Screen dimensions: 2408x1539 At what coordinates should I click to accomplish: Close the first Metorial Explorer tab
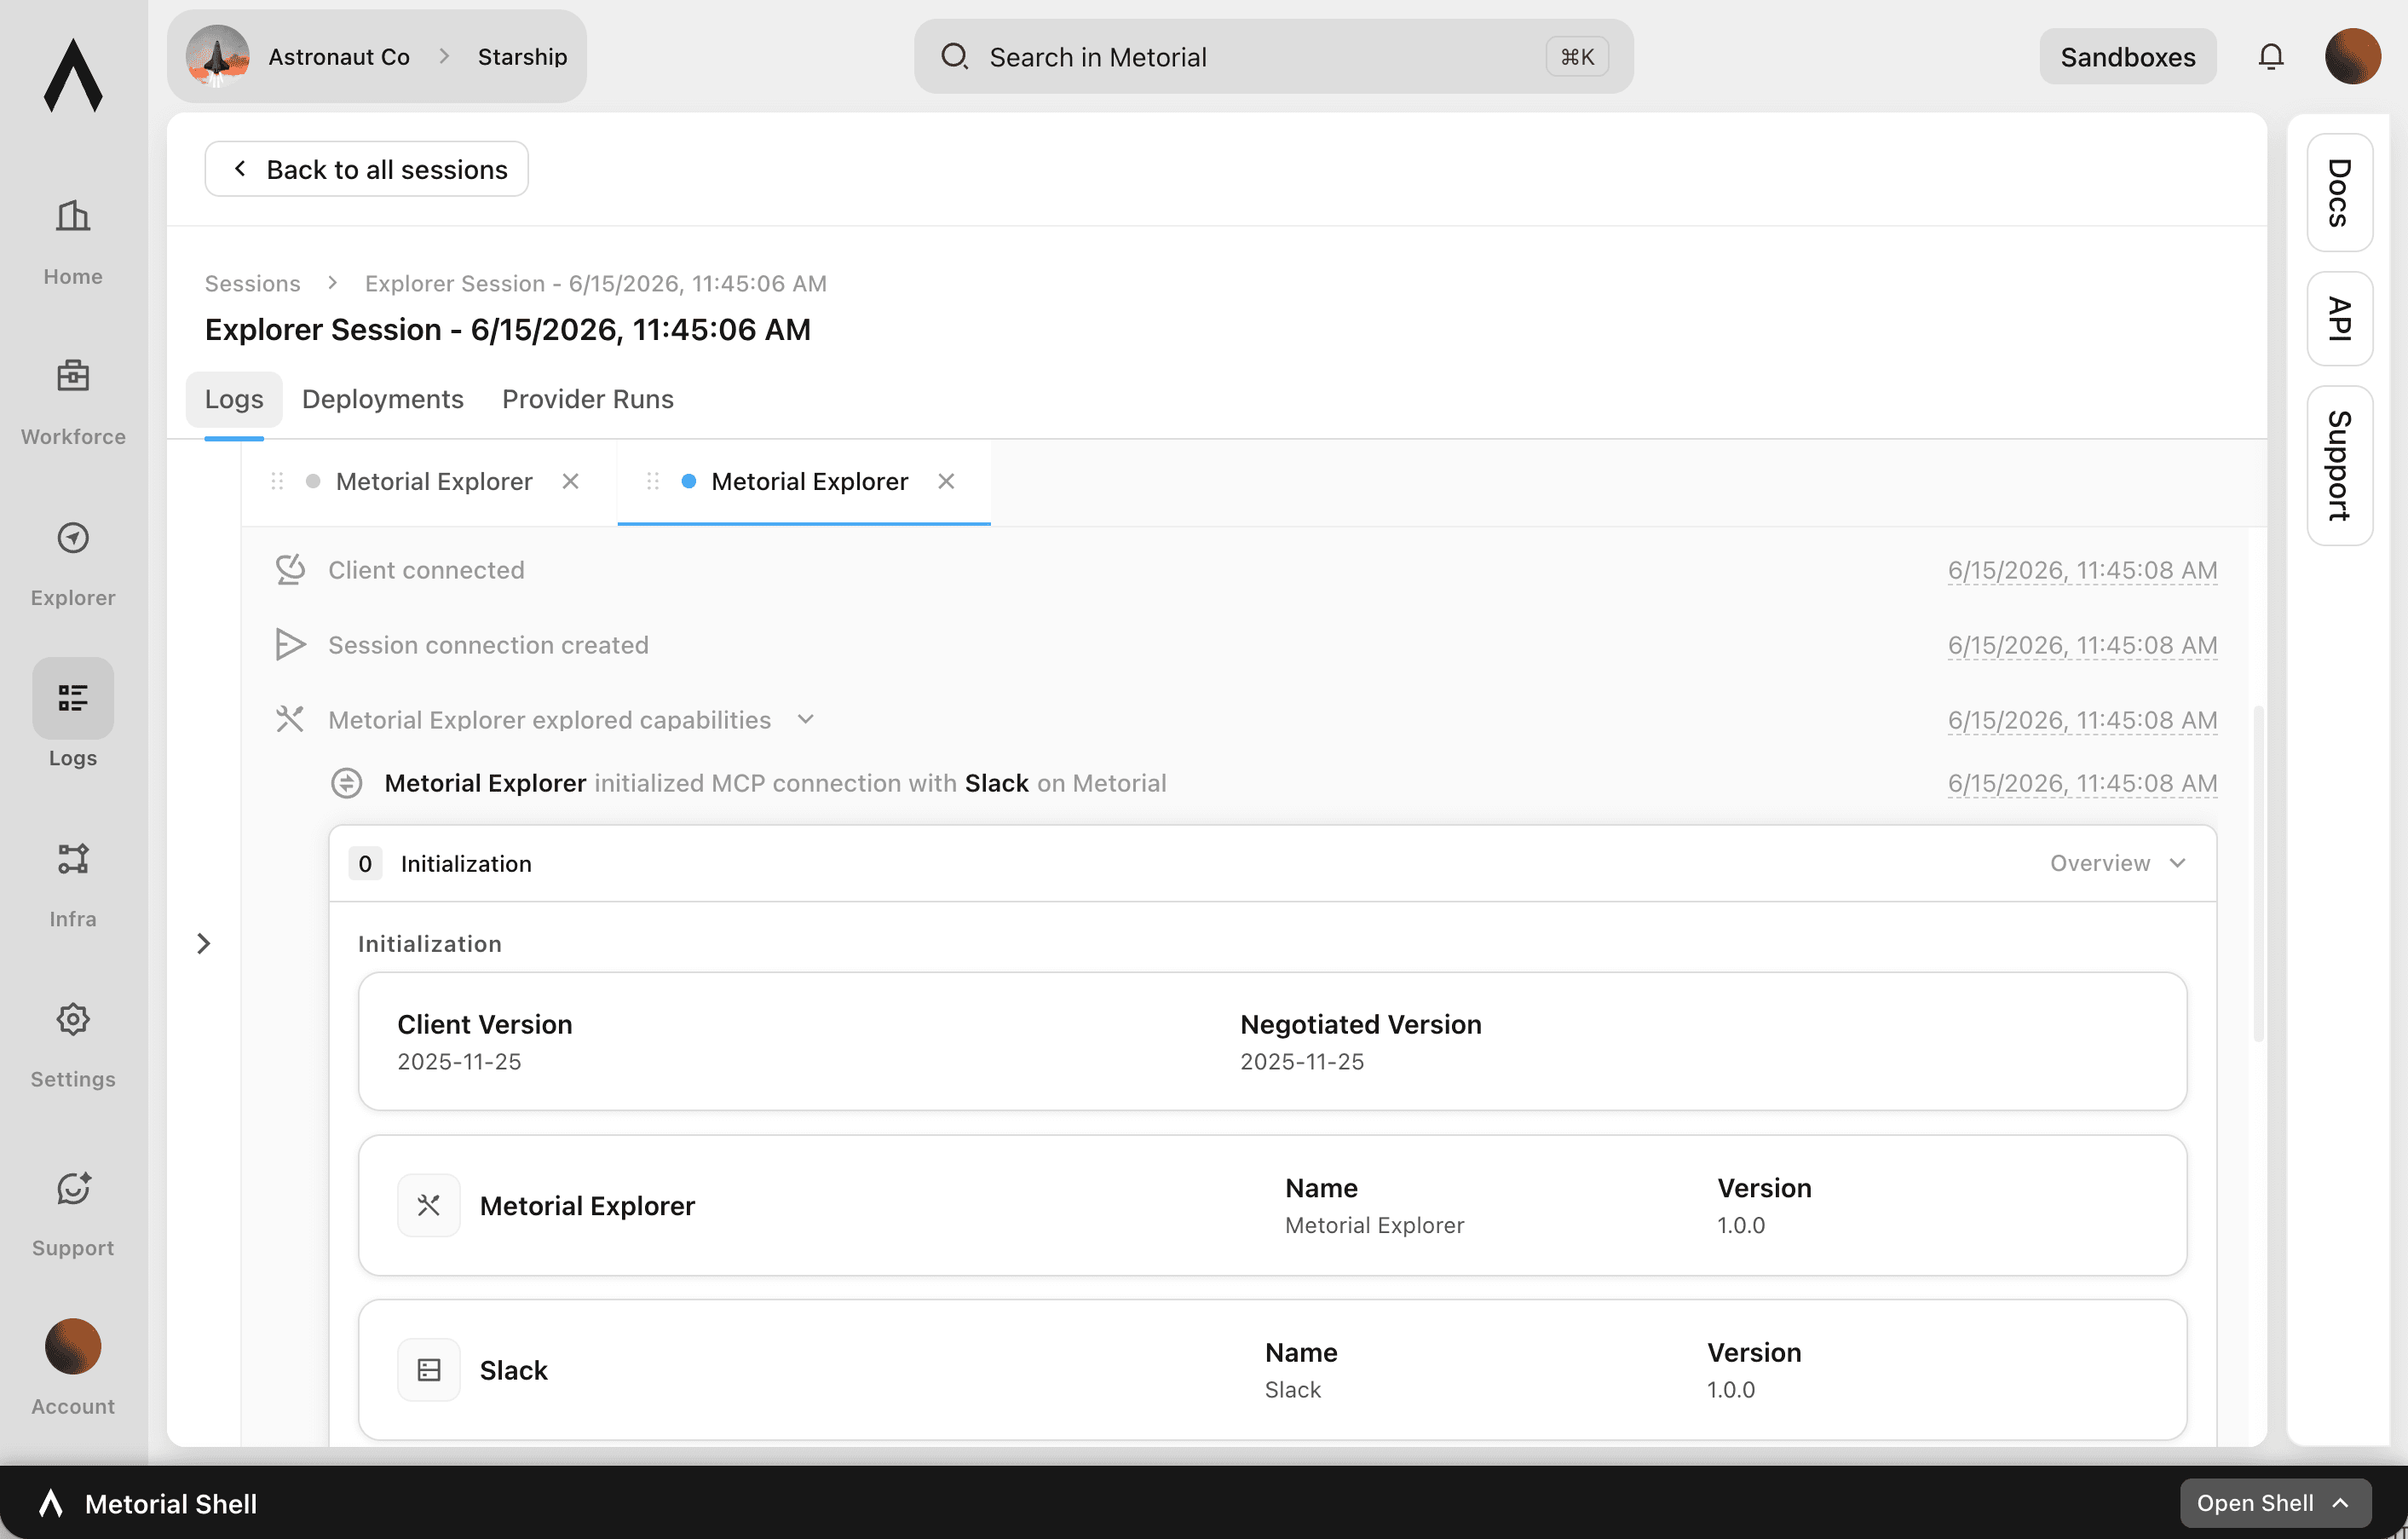pos(570,482)
